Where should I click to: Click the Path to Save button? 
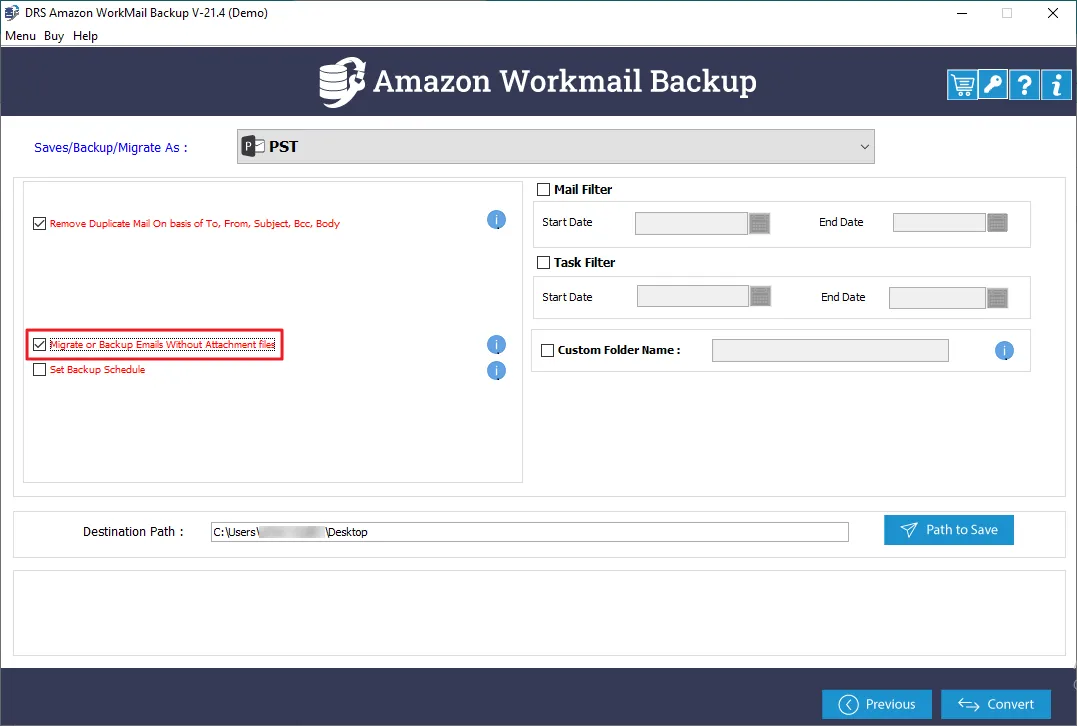tap(949, 530)
